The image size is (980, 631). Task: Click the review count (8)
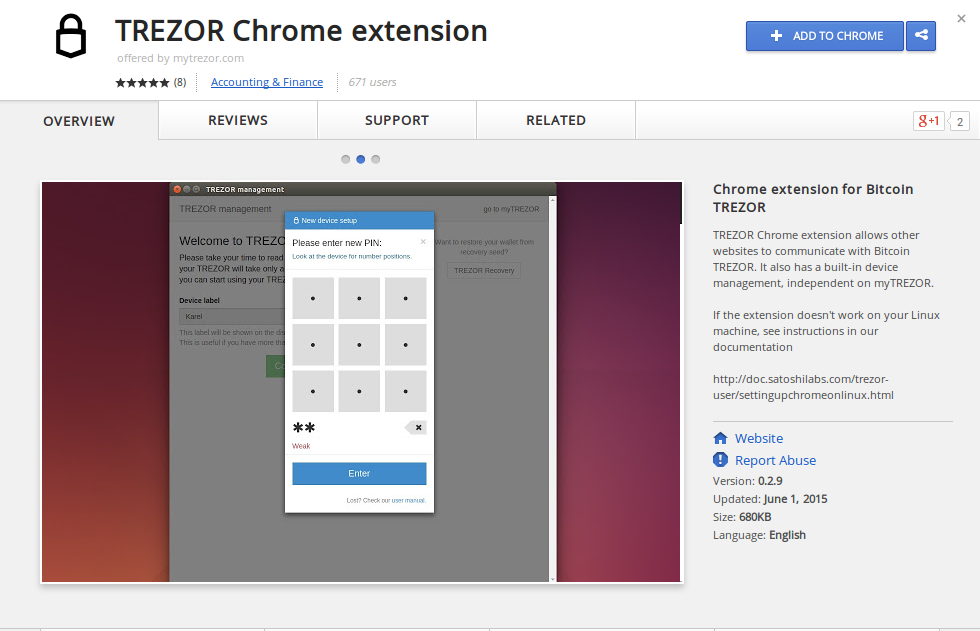[x=180, y=82]
